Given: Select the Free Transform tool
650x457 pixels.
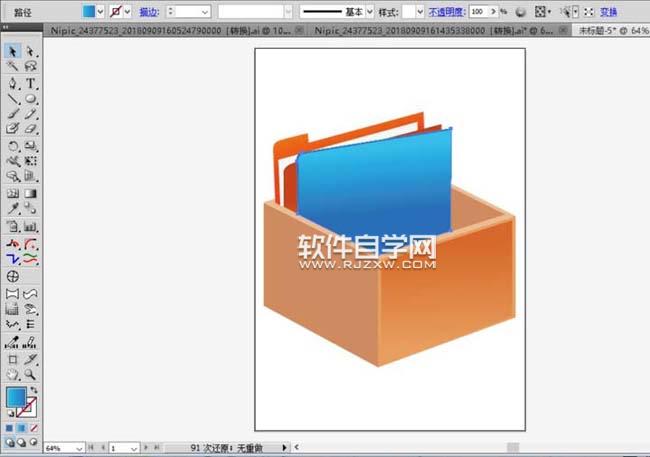Looking at the screenshot, I should pyautogui.click(x=30, y=161).
